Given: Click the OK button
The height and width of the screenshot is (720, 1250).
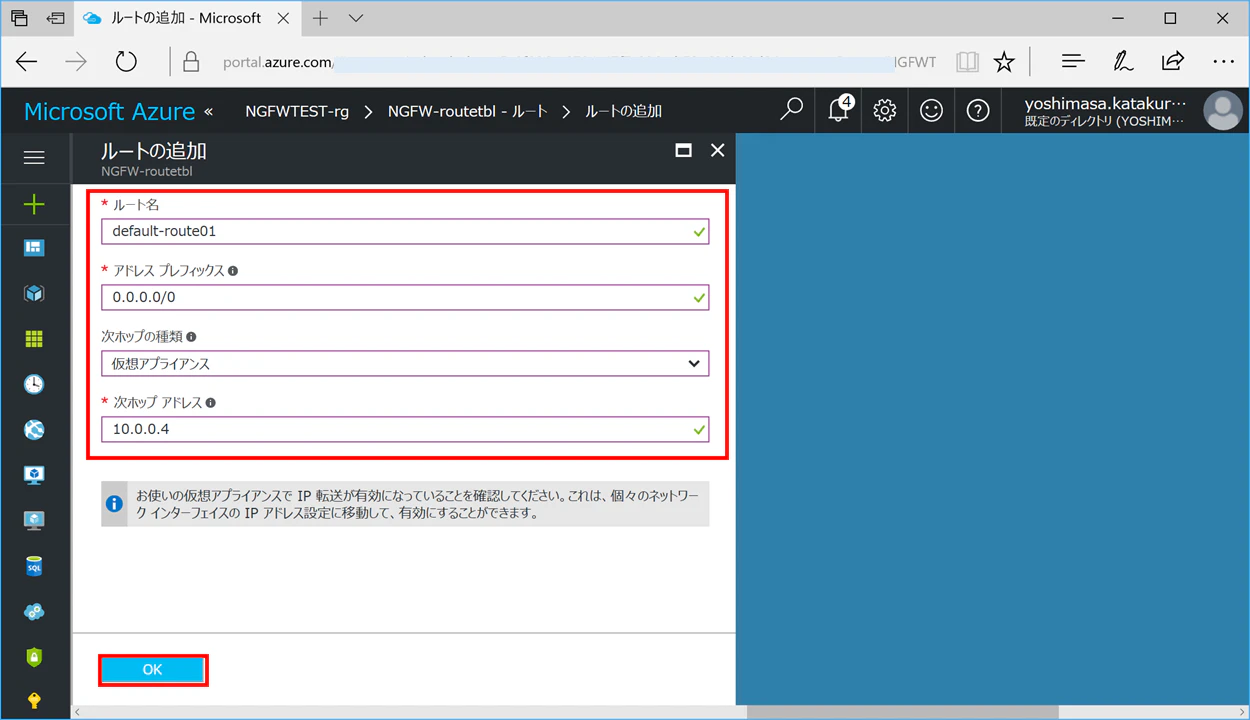Looking at the screenshot, I should click(x=152, y=669).
